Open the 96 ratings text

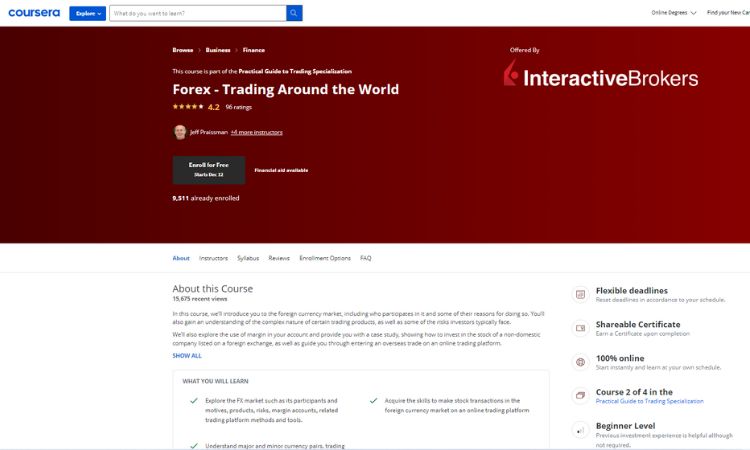pos(239,107)
